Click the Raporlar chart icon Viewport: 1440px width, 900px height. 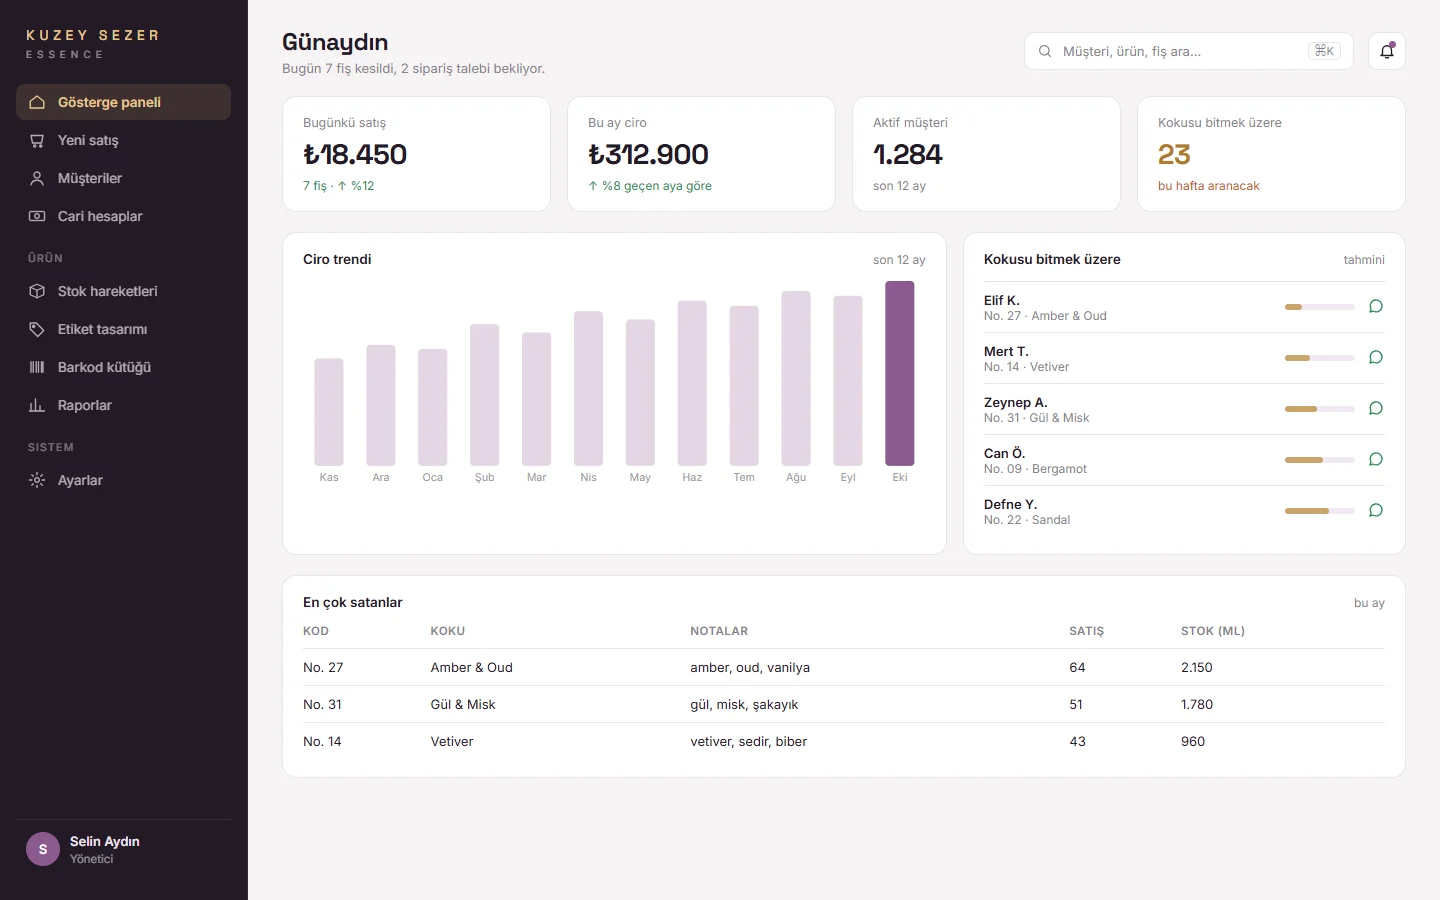[x=37, y=405]
